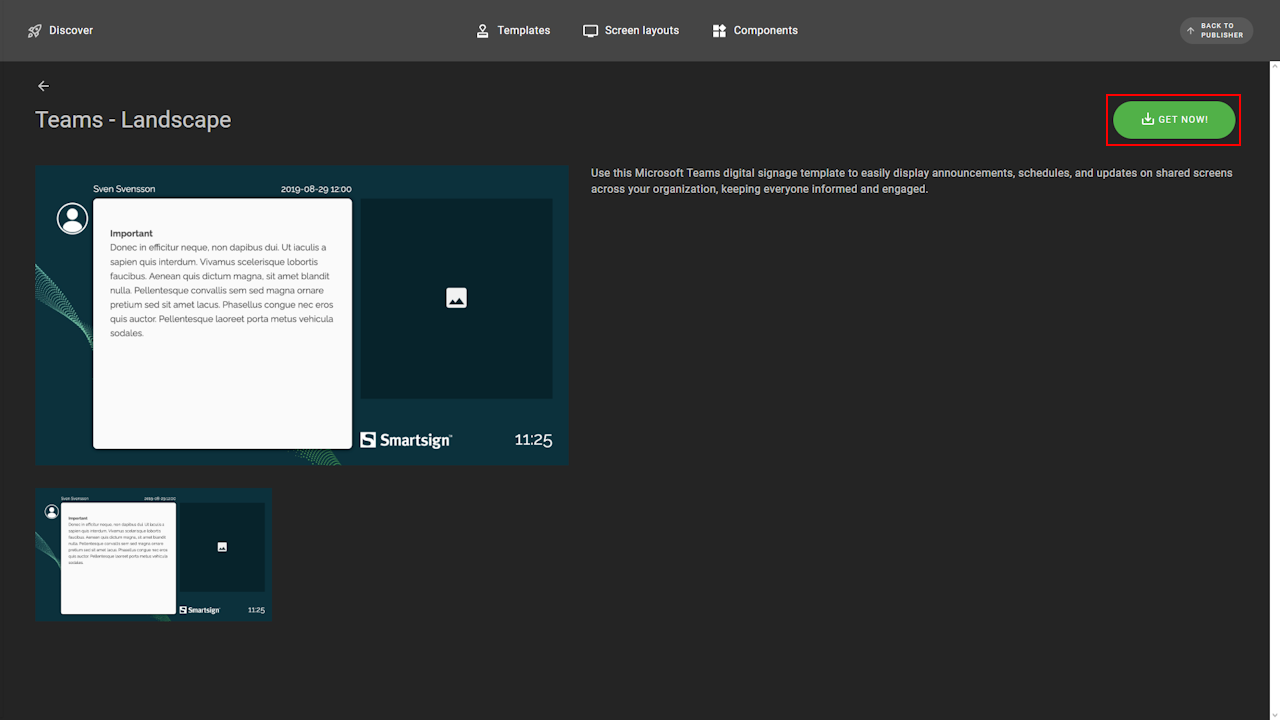Click the Templates stamp icon
The image size is (1280, 720).
[483, 31]
